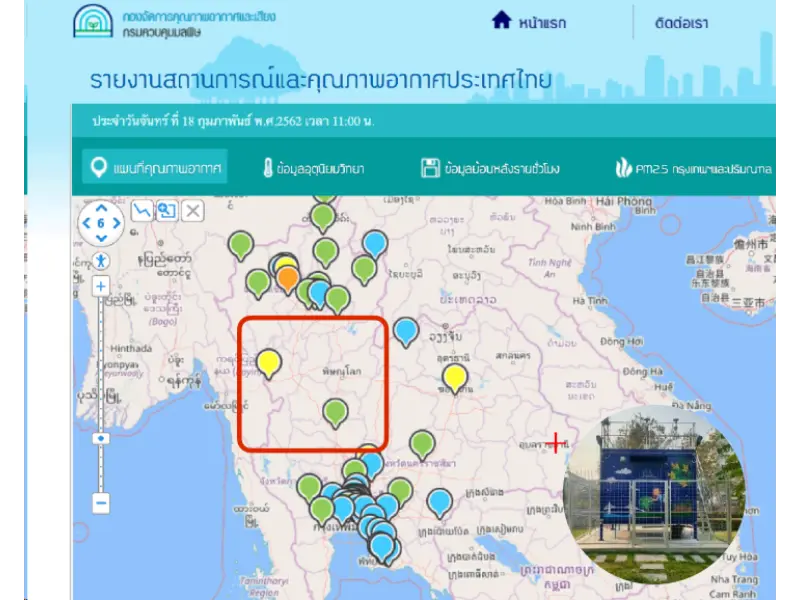
Task: Click the zoom in plus button on map
Action: coord(101,286)
